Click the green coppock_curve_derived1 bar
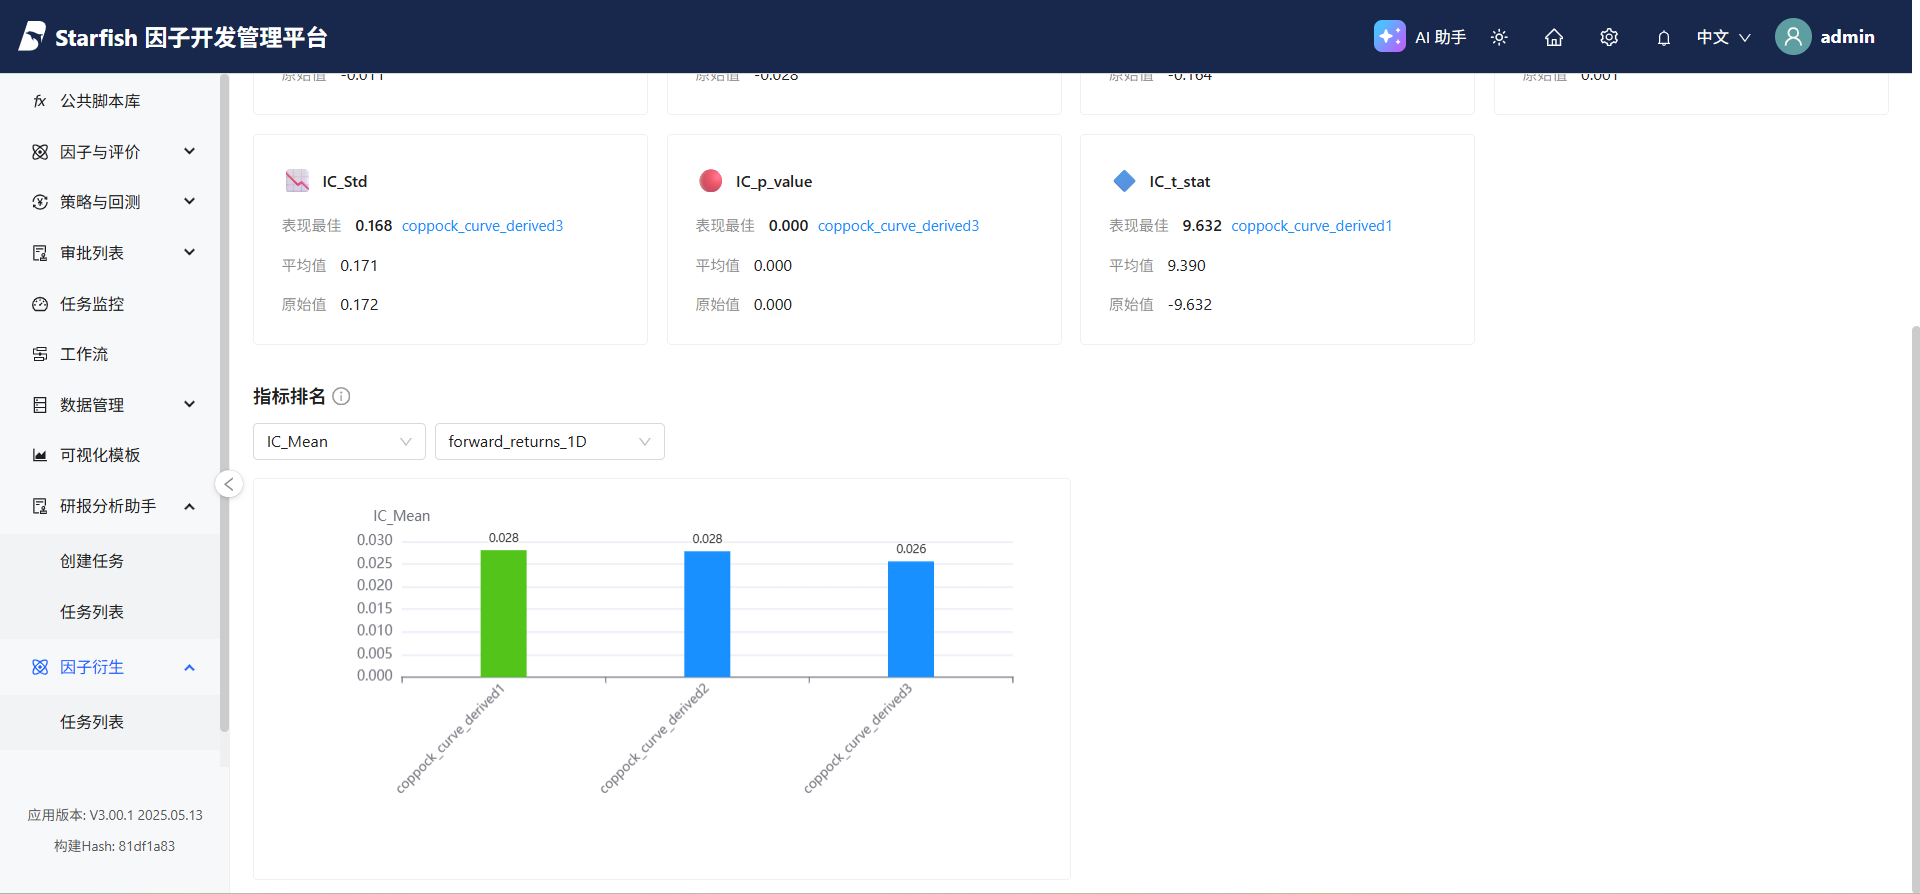 pos(503,613)
